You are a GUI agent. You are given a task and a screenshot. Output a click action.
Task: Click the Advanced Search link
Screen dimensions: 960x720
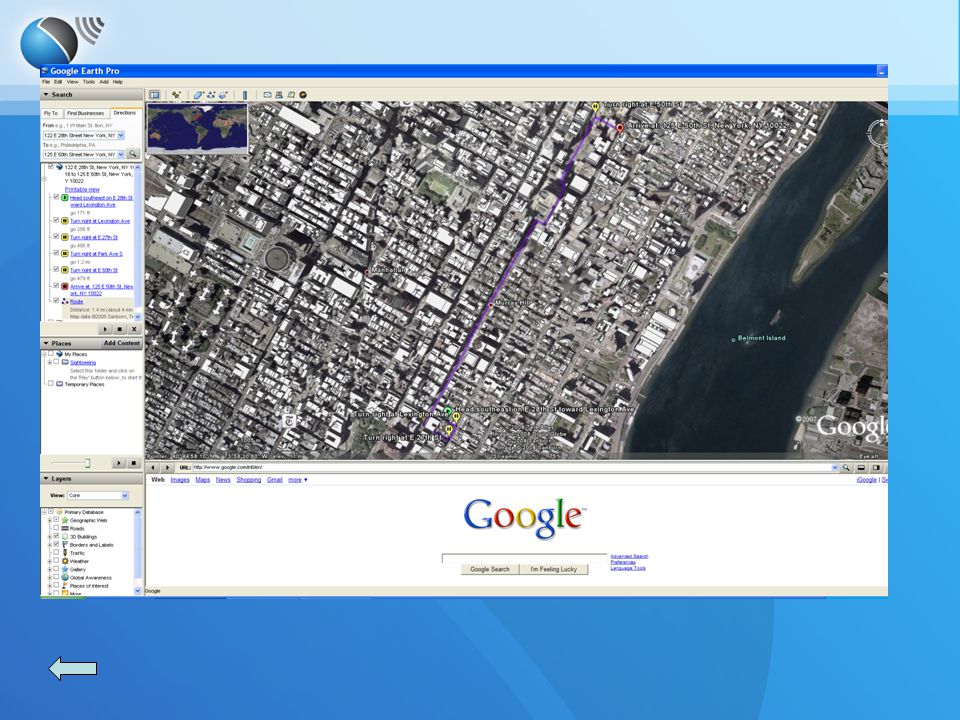pyautogui.click(x=629, y=557)
